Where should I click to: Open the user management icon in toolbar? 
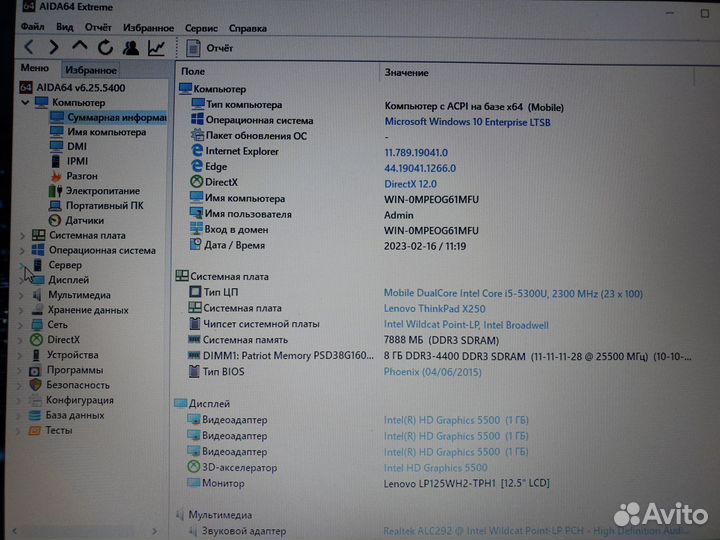pos(131,47)
